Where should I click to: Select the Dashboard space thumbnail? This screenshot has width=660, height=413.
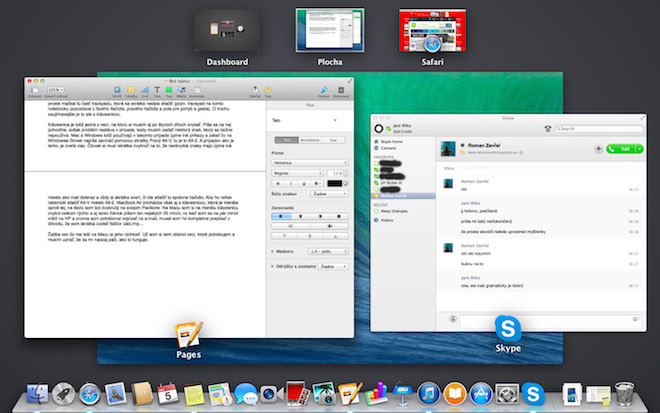coord(227,31)
